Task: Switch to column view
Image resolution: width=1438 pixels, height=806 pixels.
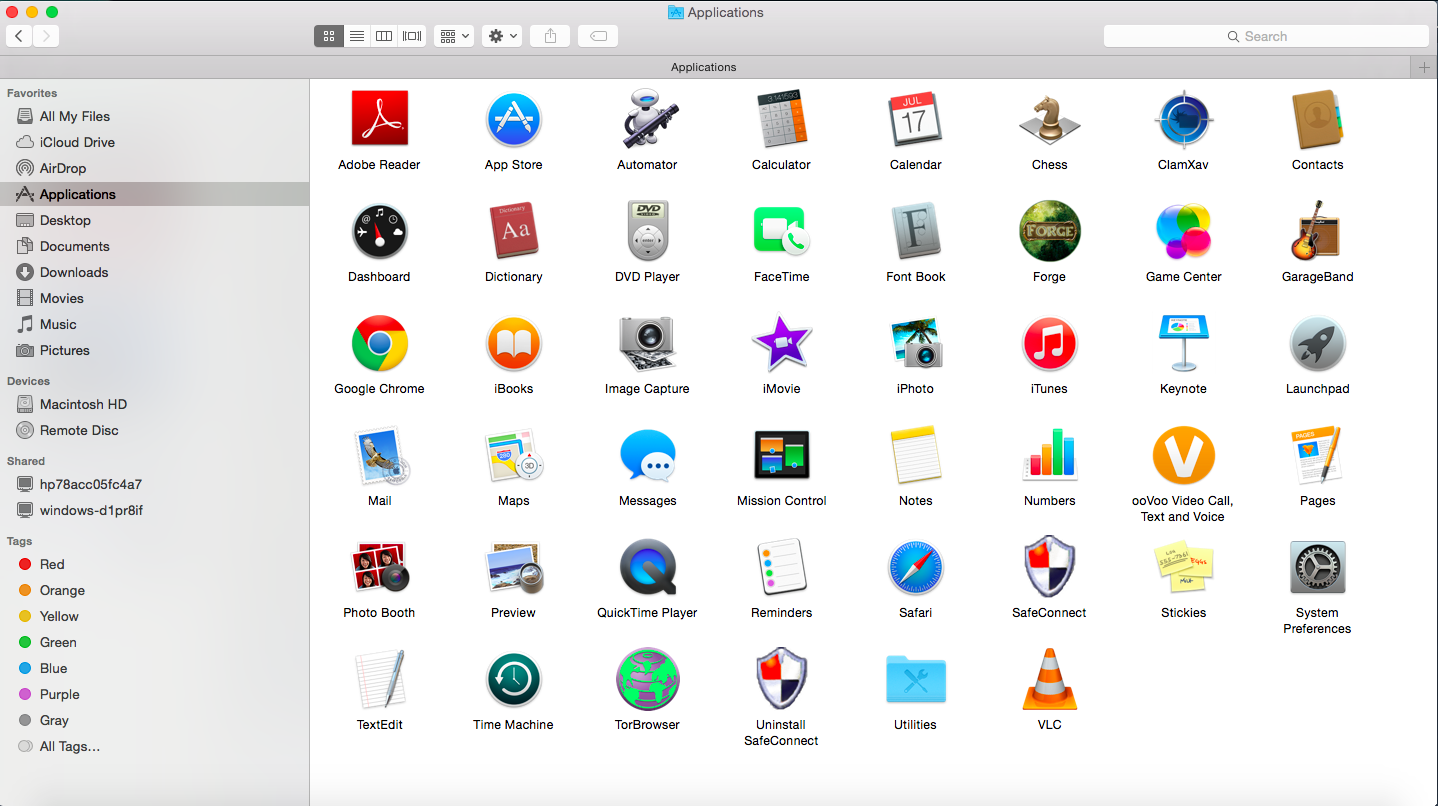Action: pos(384,36)
